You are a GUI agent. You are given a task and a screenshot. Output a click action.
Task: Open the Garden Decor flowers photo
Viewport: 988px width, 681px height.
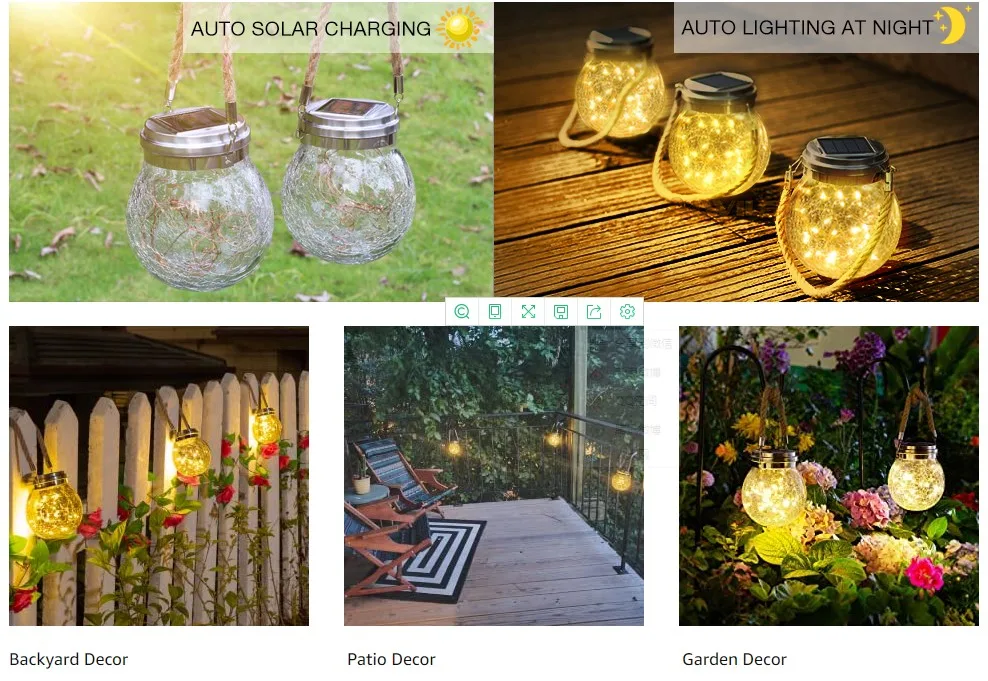[x=829, y=476]
